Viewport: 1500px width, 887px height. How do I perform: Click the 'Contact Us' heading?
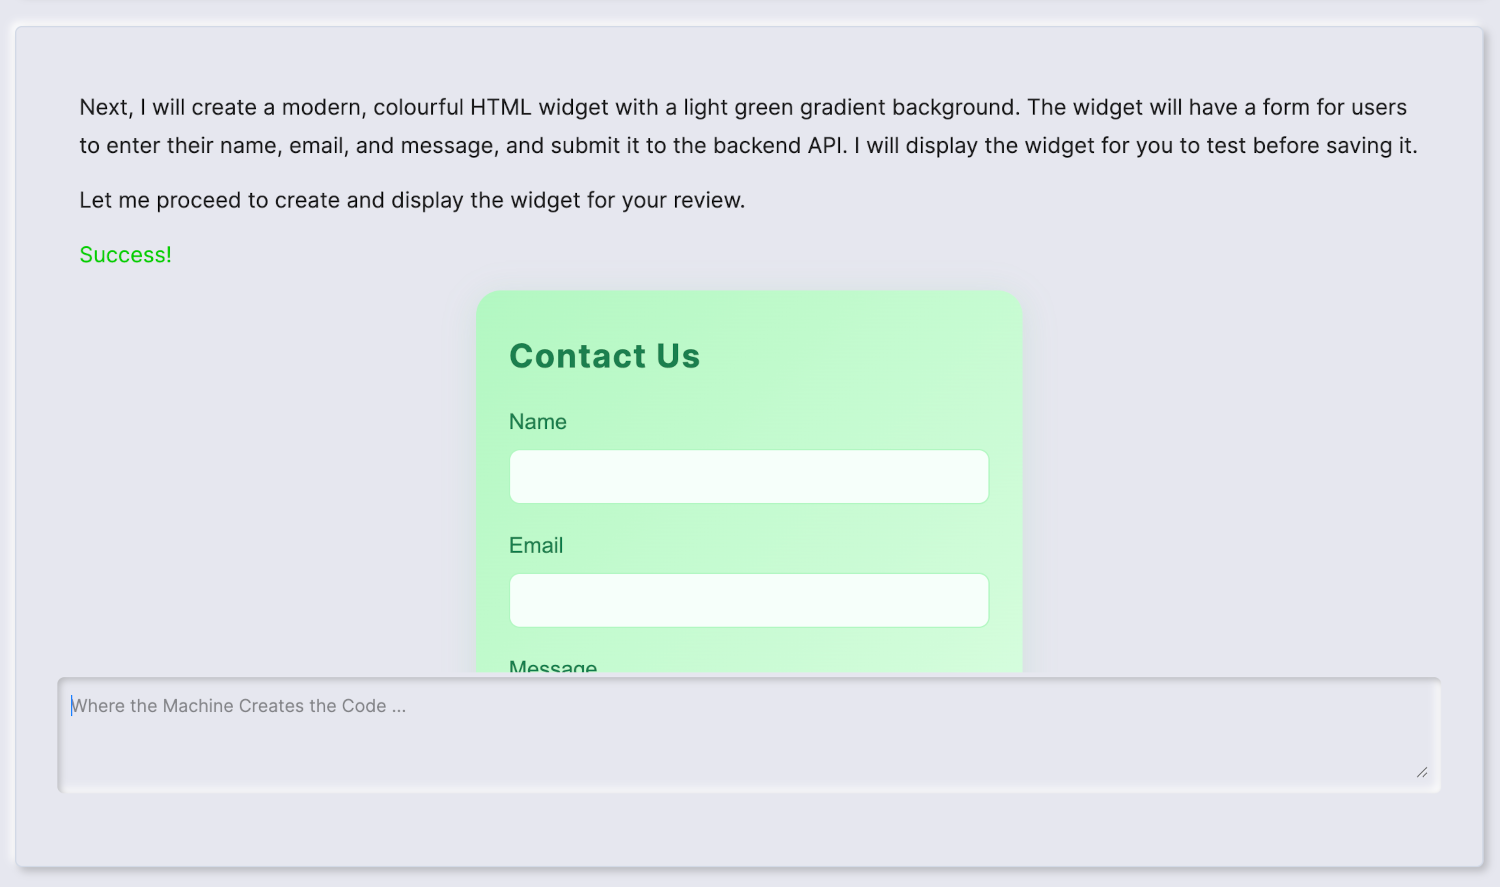604,356
